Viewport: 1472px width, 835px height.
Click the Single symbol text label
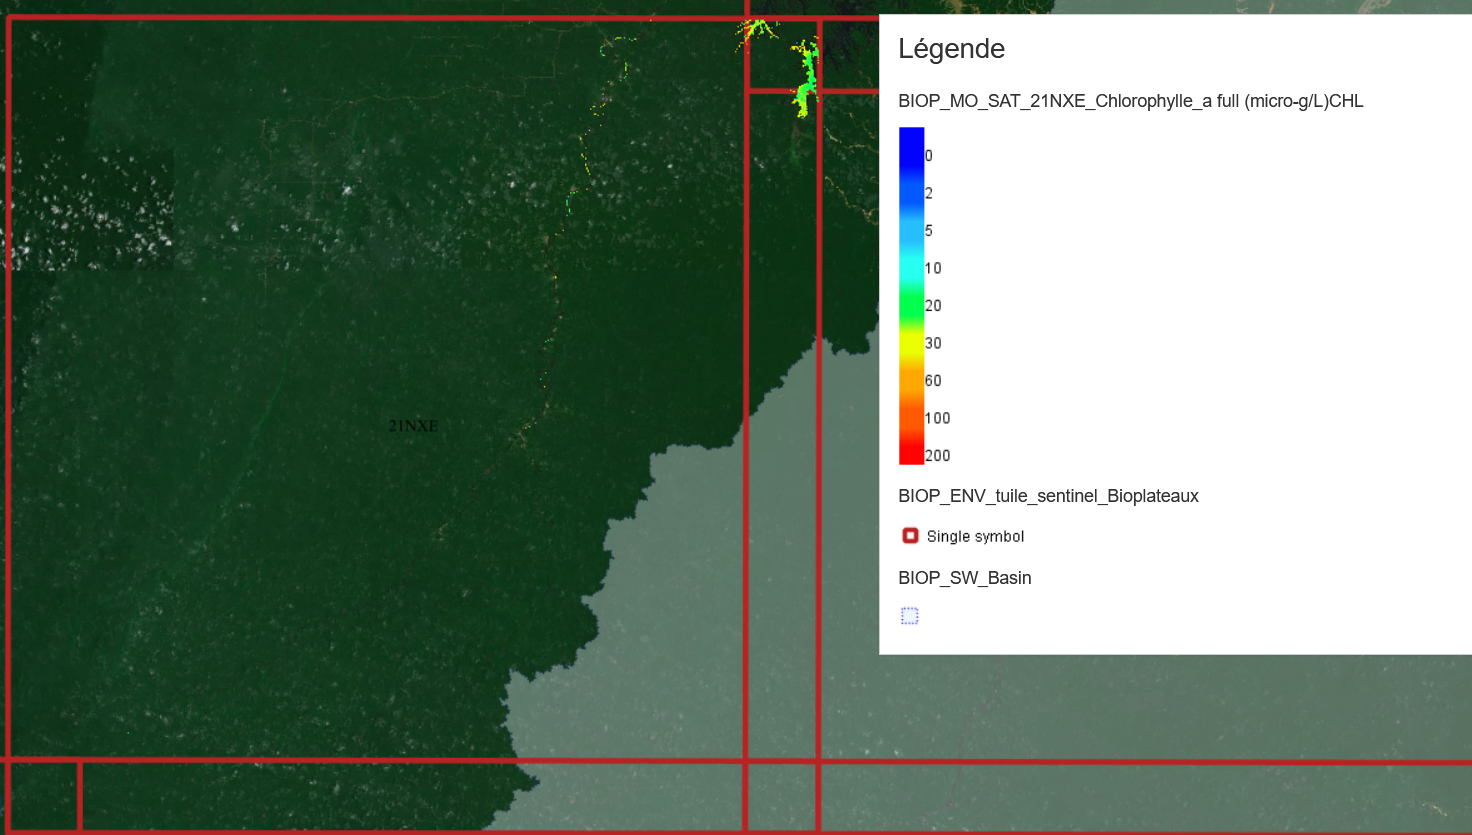click(x=975, y=537)
